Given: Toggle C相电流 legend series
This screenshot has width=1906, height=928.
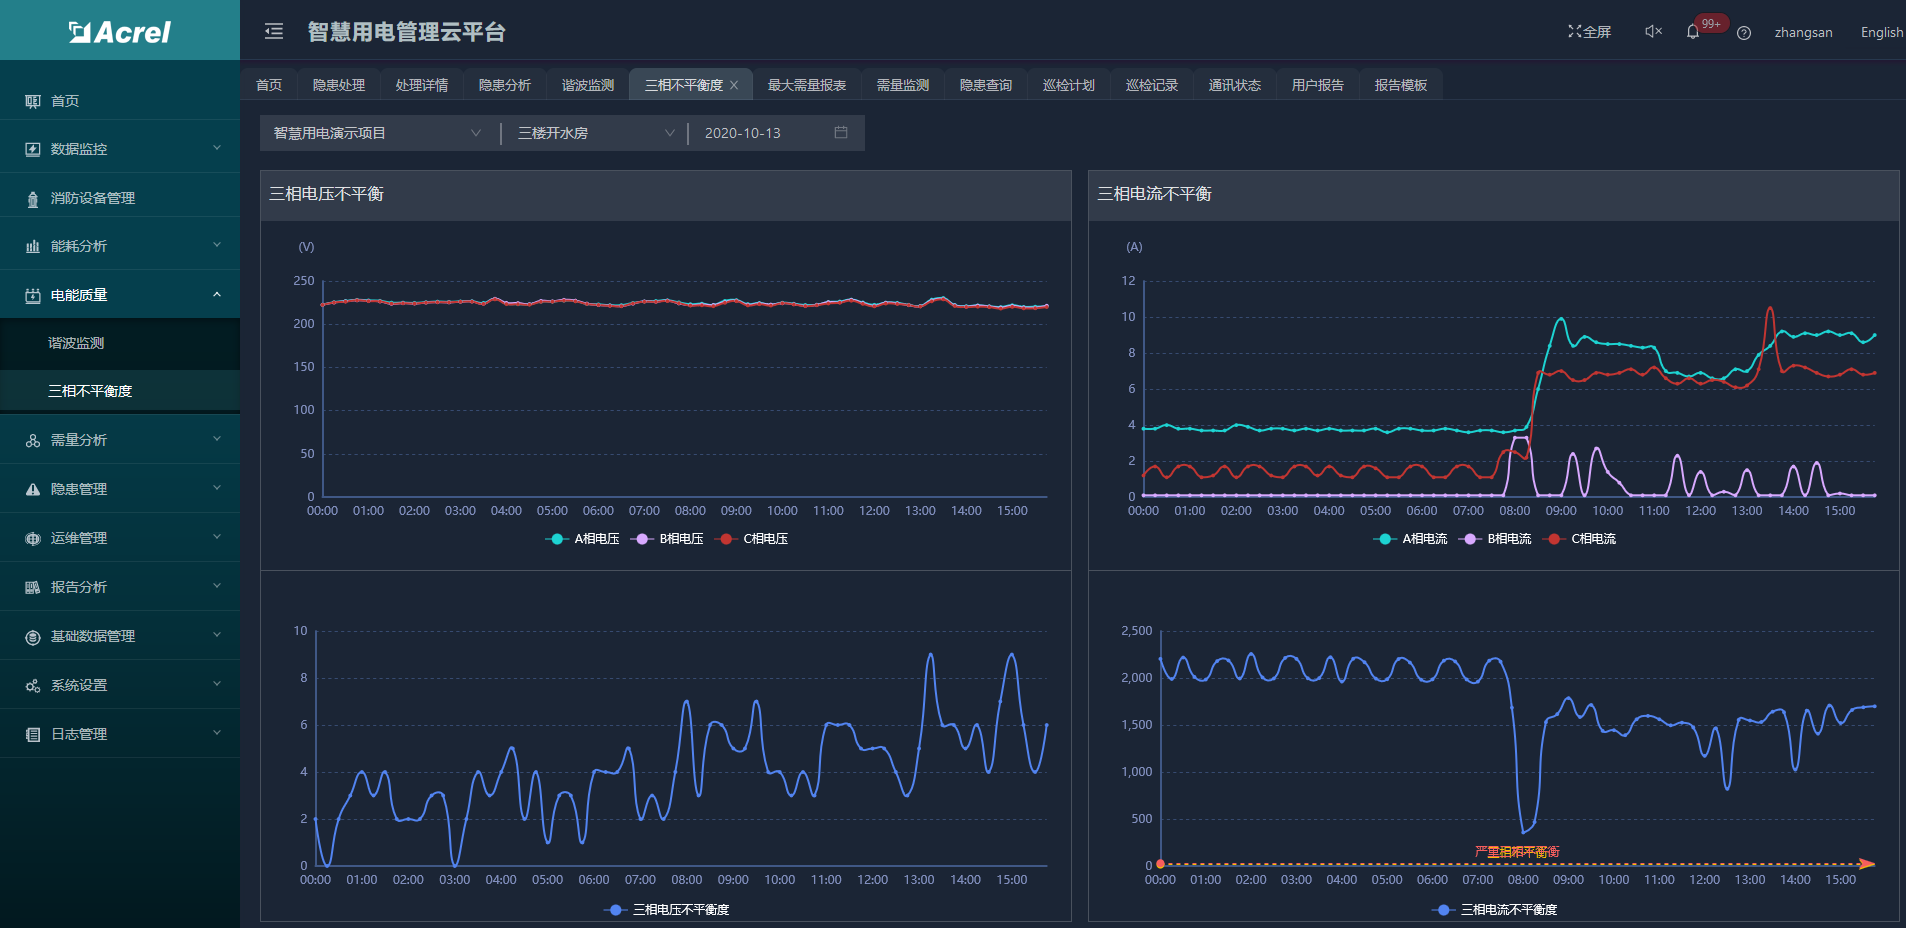Looking at the screenshot, I should pos(1580,539).
